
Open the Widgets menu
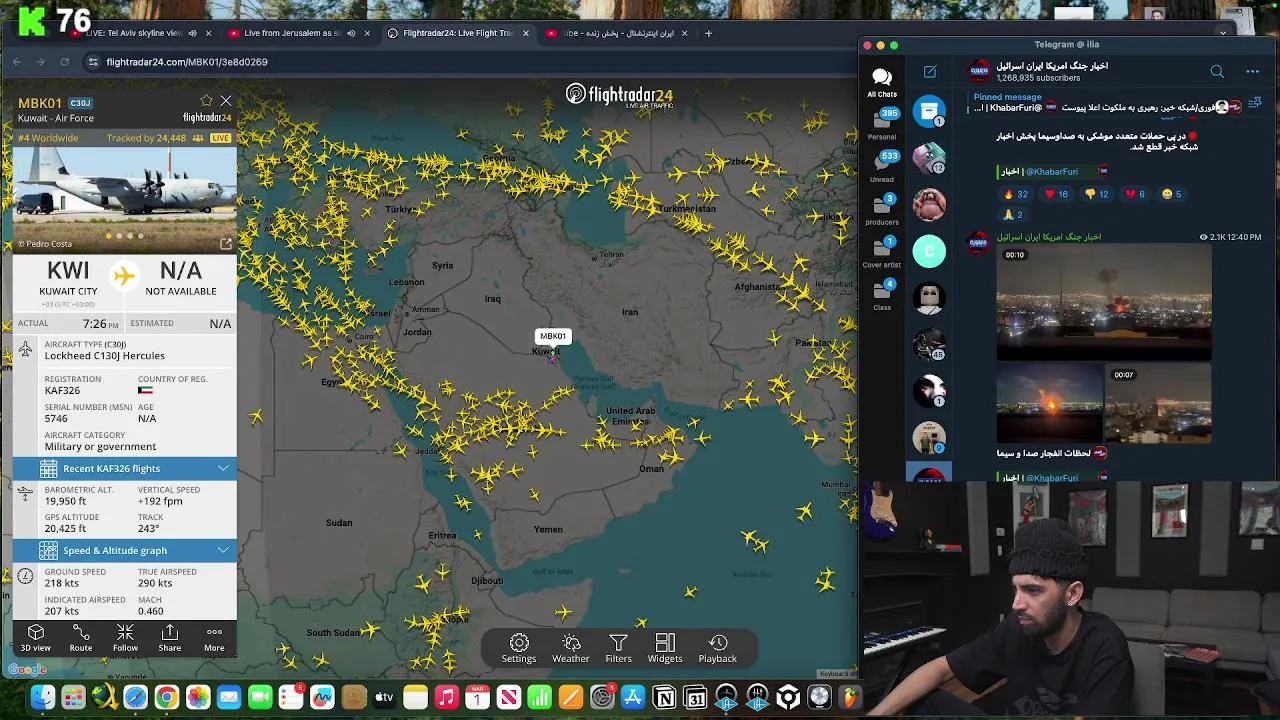[665, 649]
